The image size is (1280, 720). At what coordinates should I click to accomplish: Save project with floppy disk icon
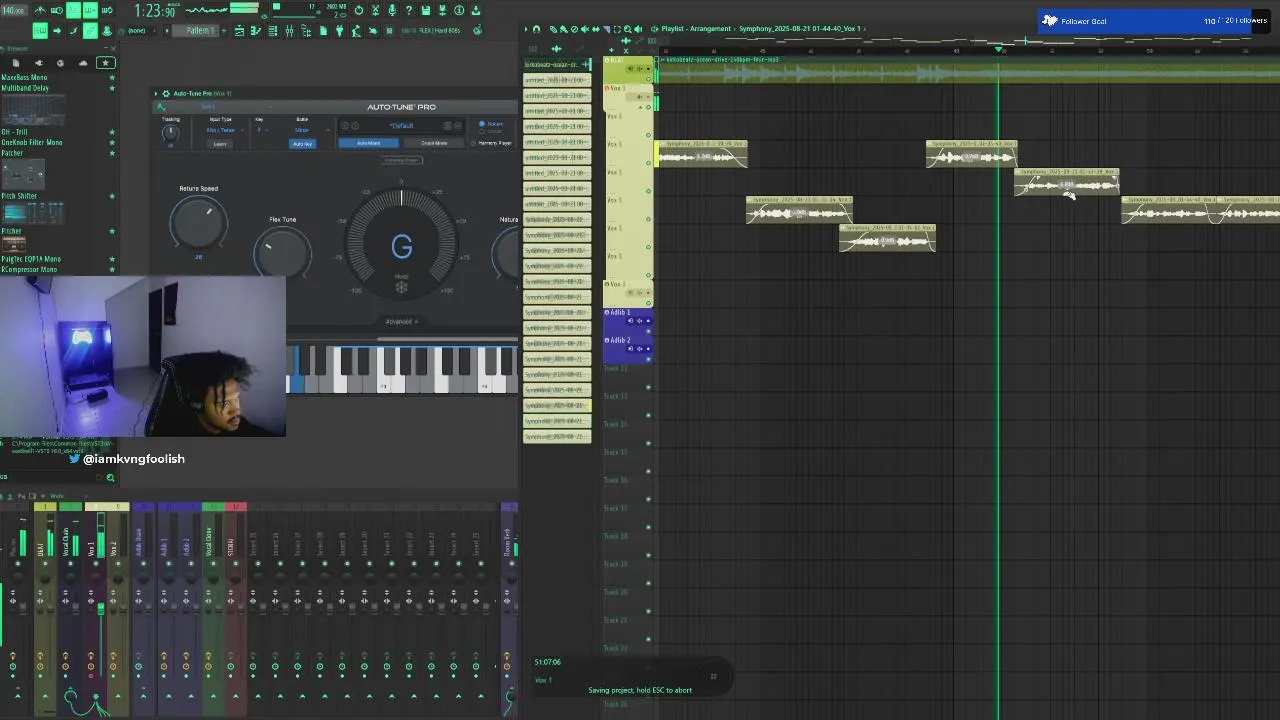425,10
